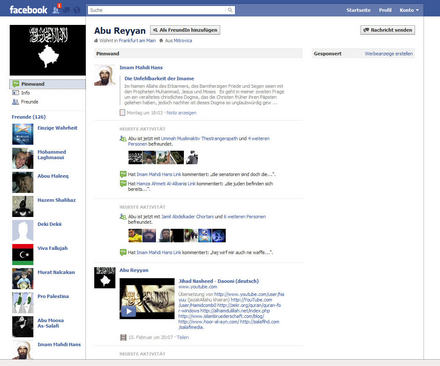
Task: Click the Mohammed Laghmaoui friend thumbnail
Action: tap(23, 158)
